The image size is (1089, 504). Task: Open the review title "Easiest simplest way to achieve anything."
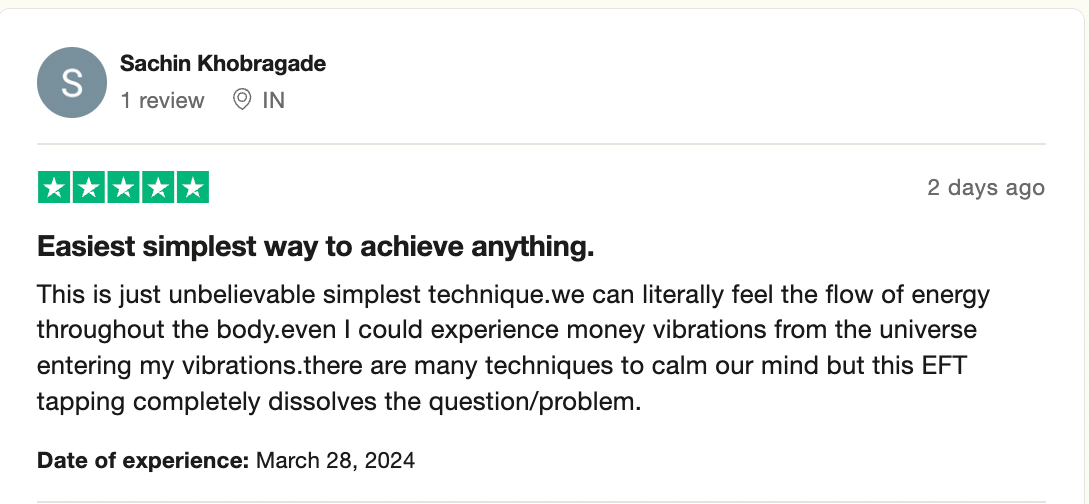tap(315, 247)
